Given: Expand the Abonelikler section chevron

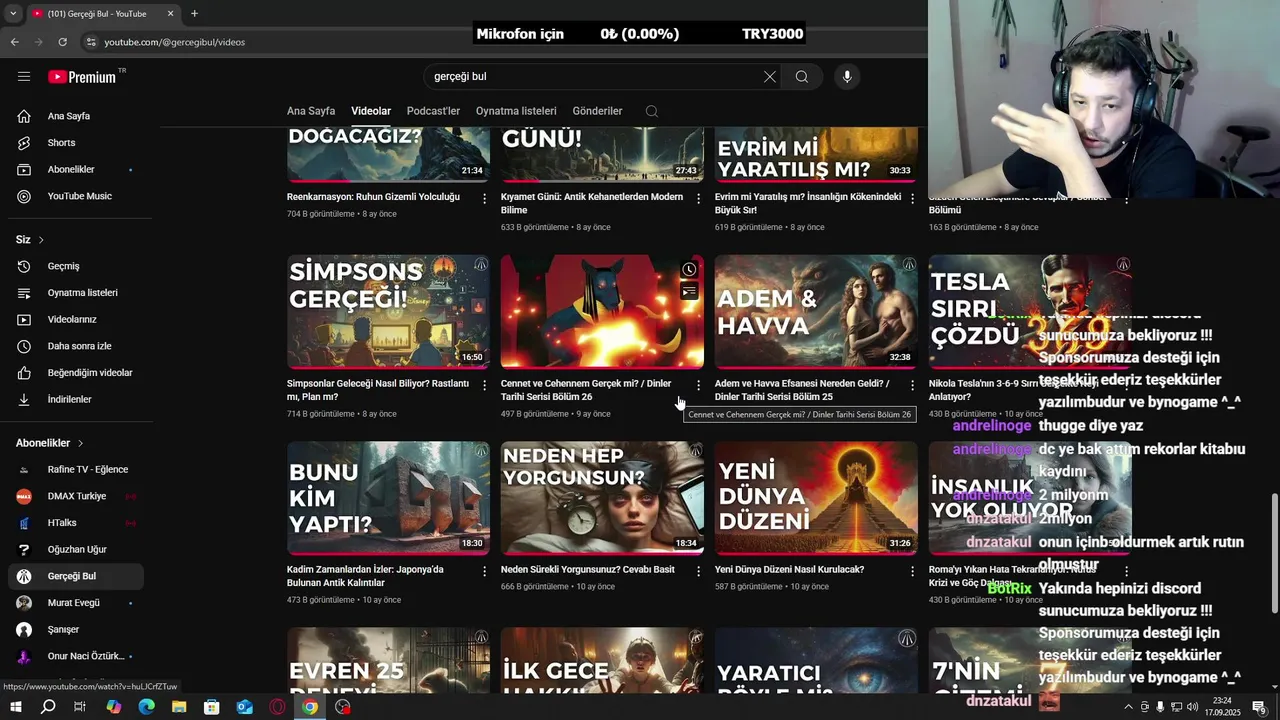Looking at the screenshot, I should click(x=81, y=443).
